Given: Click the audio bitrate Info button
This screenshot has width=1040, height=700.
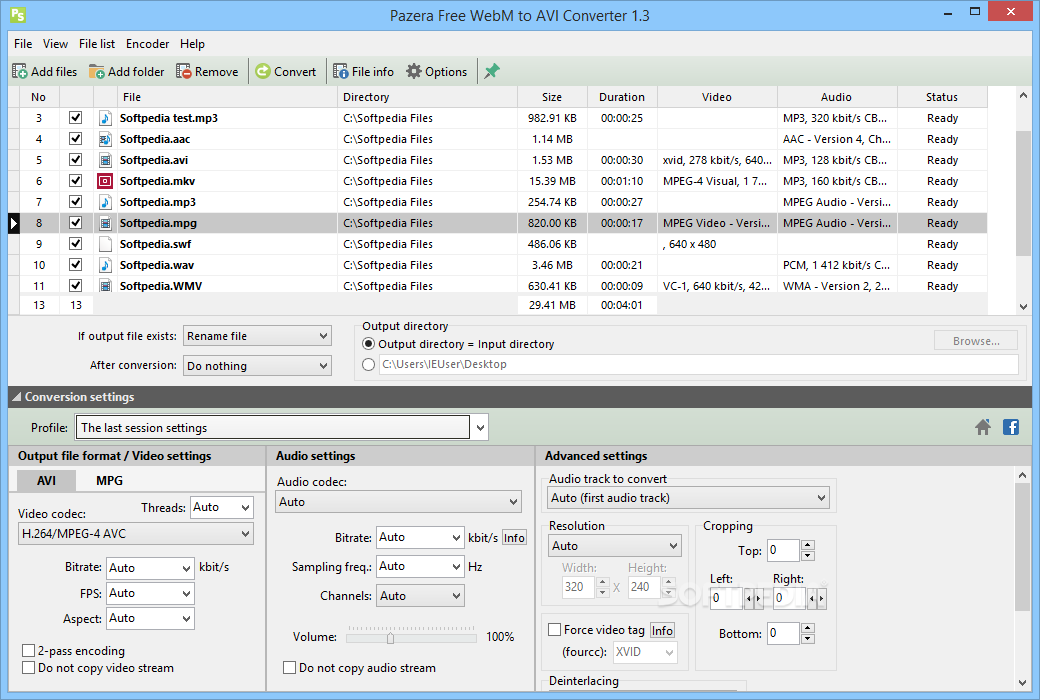Looking at the screenshot, I should coord(514,538).
